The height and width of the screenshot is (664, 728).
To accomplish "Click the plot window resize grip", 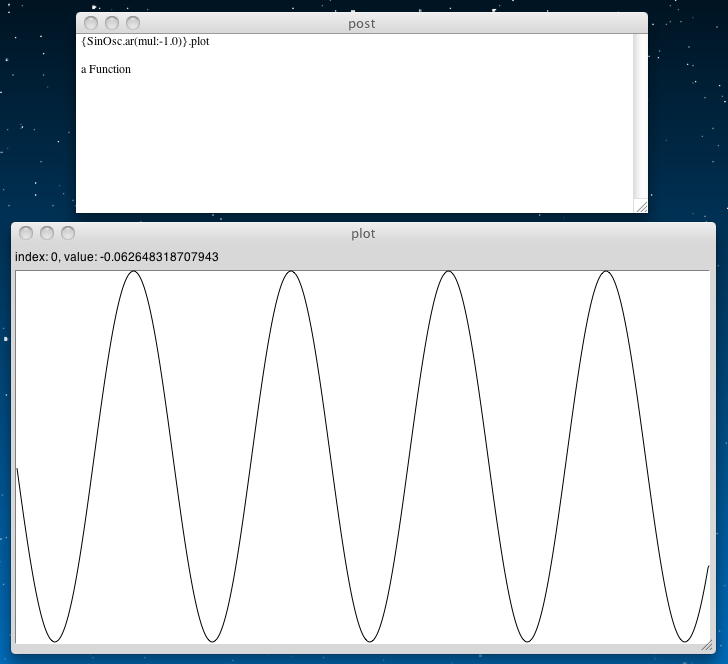I will (707, 646).
